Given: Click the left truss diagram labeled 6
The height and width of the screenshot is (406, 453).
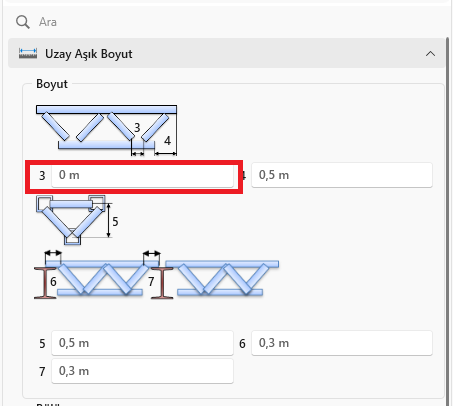Looking at the screenshot, I should click(x=93, y=275).
